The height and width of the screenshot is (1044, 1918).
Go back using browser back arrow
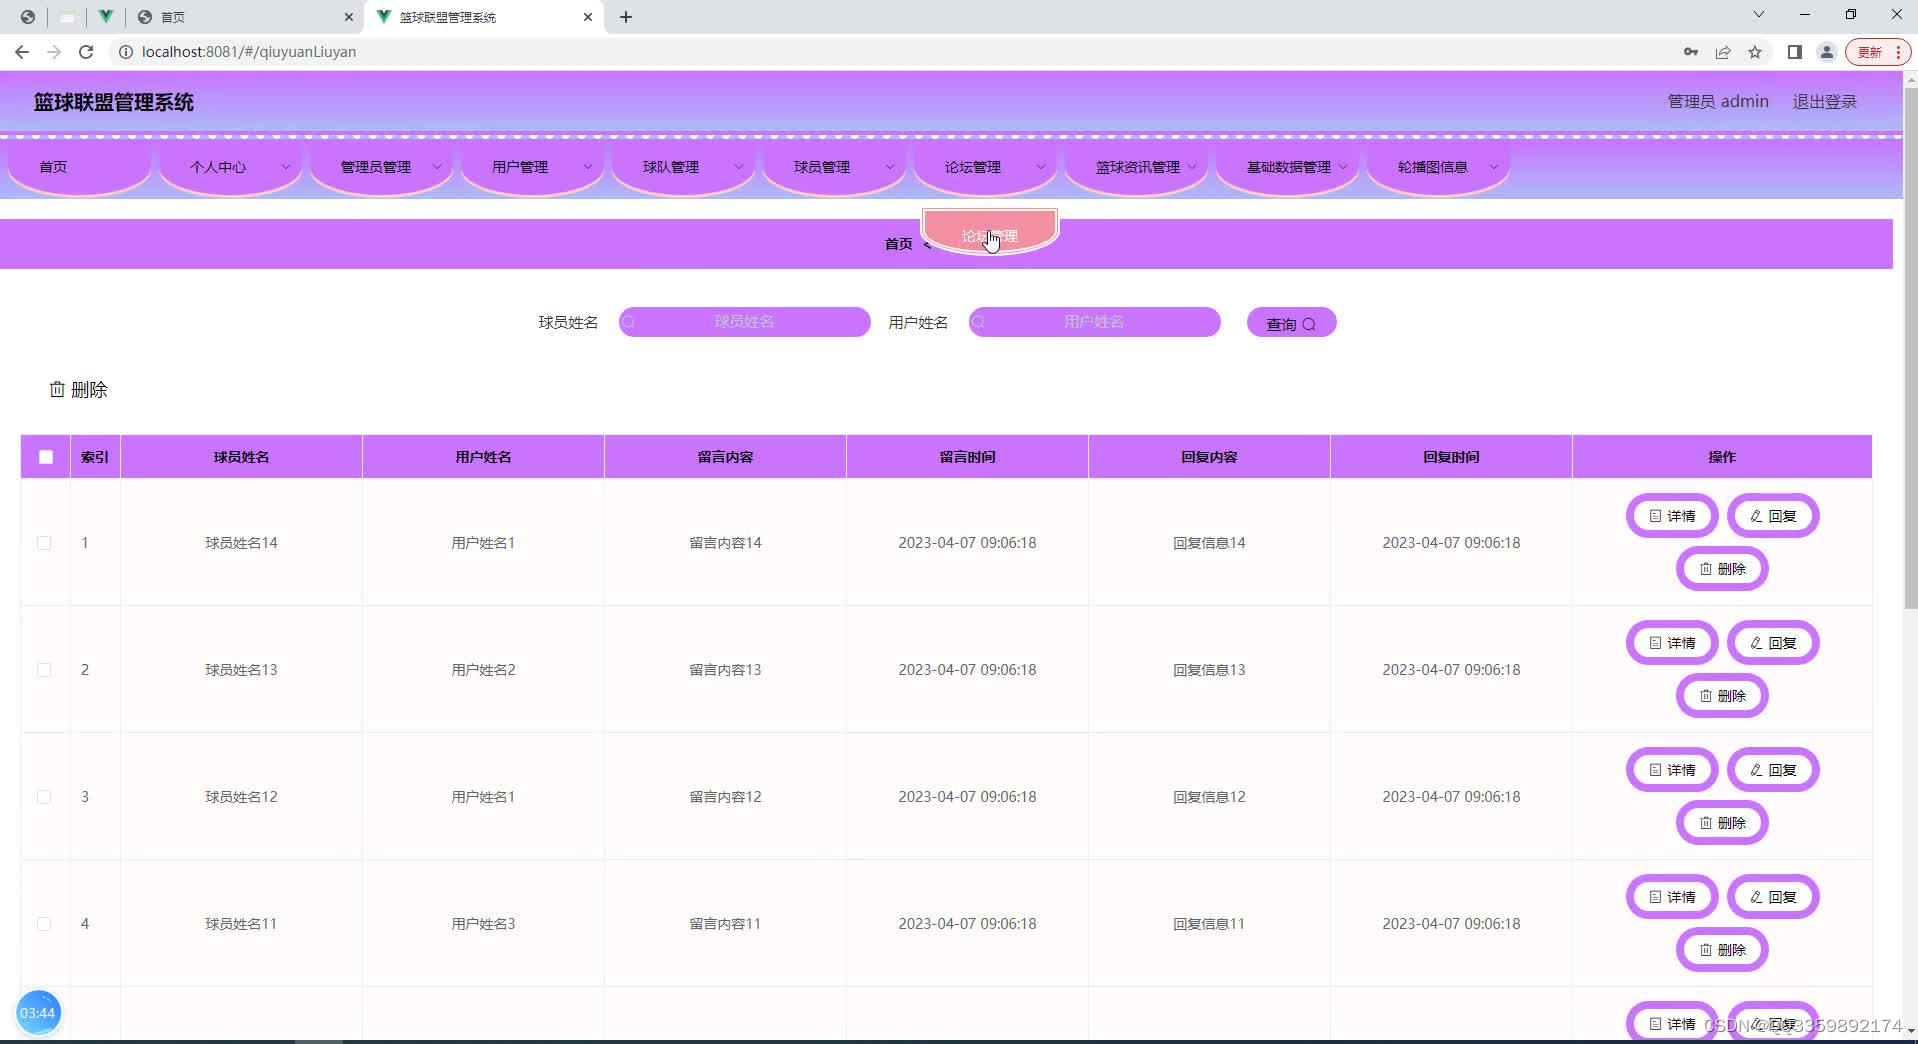click(22, 52)
